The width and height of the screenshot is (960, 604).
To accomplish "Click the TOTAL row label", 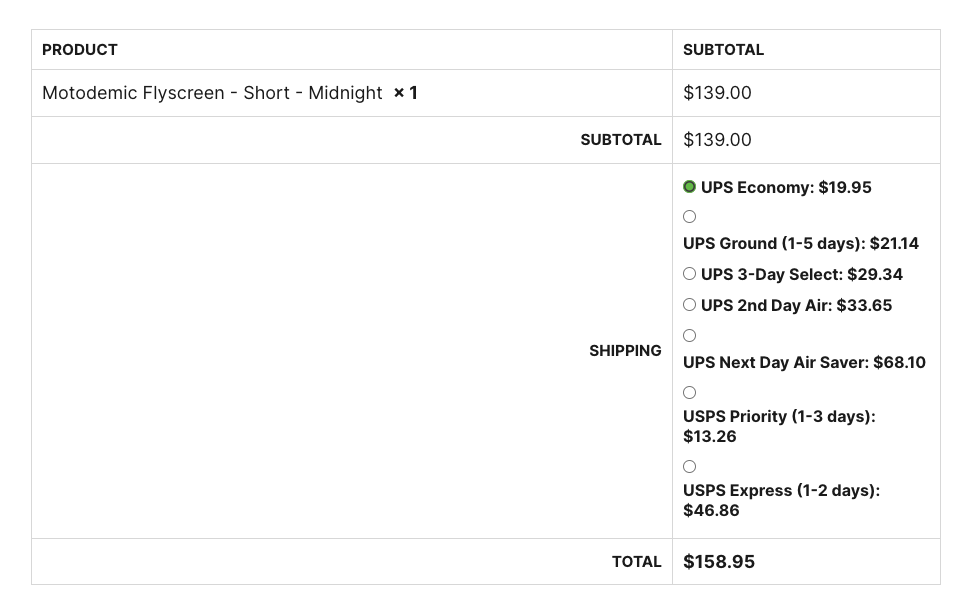I will (637, 561).
